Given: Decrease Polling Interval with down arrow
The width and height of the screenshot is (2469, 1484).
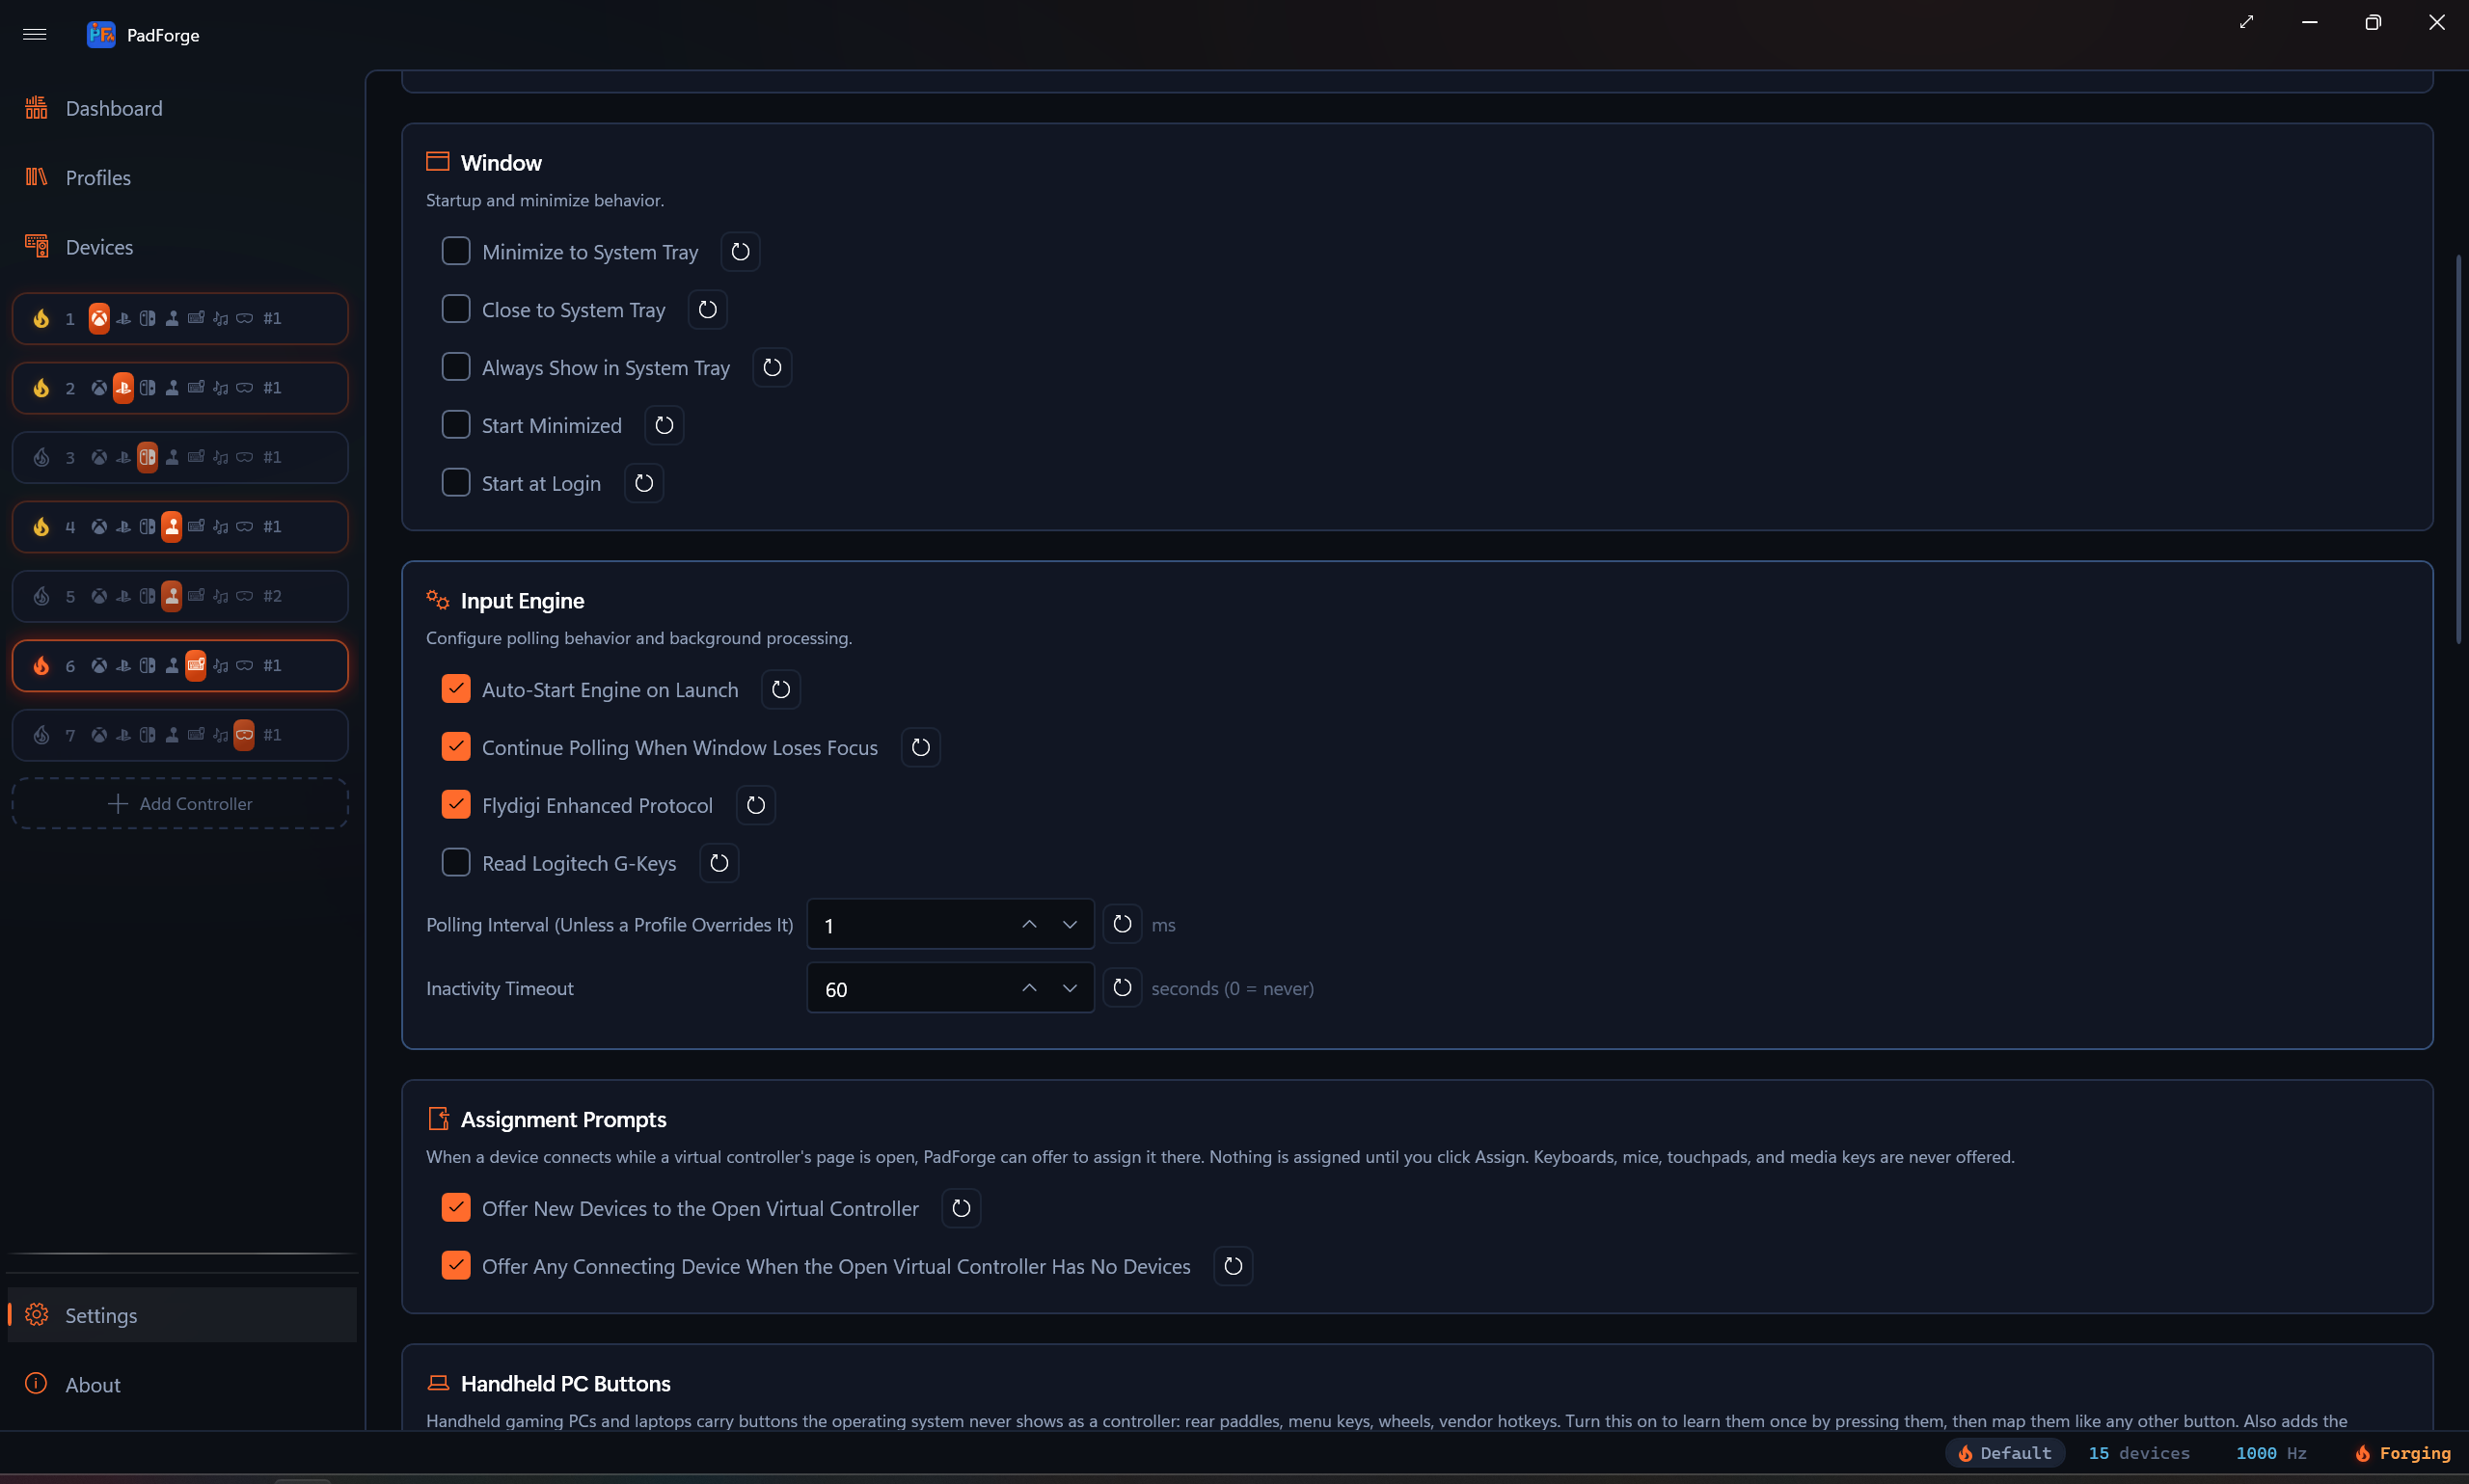Looking at the screenshot, I should [x=1070, y=925].
